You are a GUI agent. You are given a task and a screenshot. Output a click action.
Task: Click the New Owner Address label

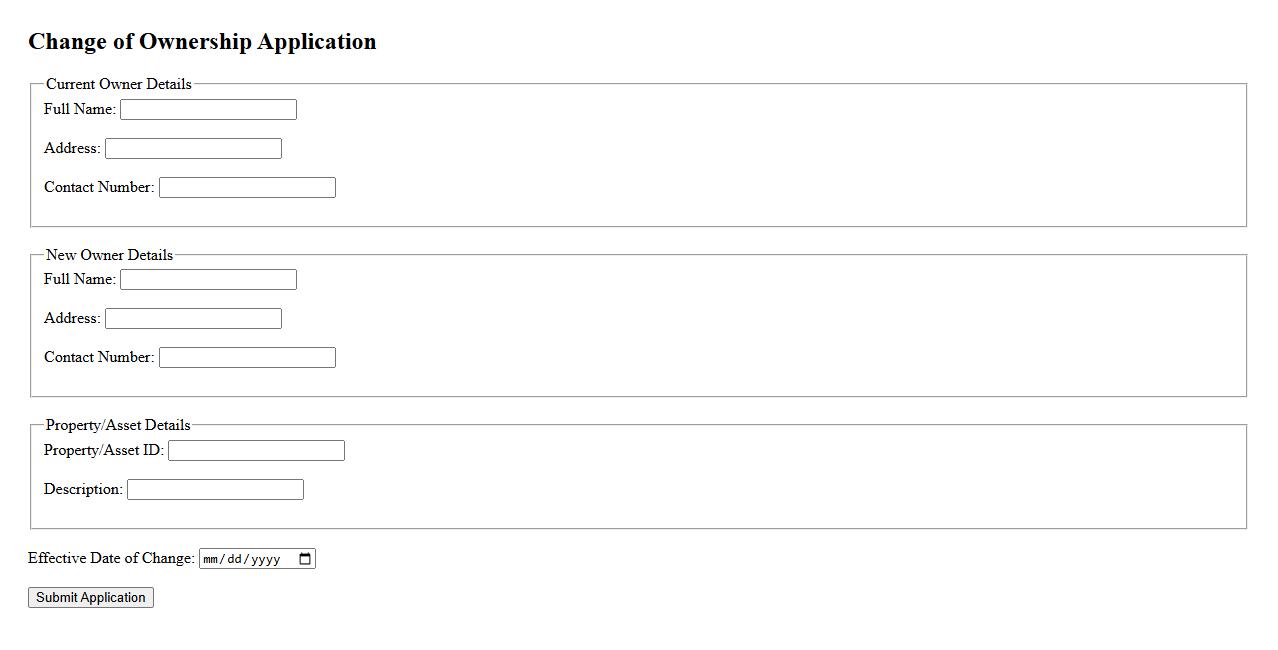72,318
